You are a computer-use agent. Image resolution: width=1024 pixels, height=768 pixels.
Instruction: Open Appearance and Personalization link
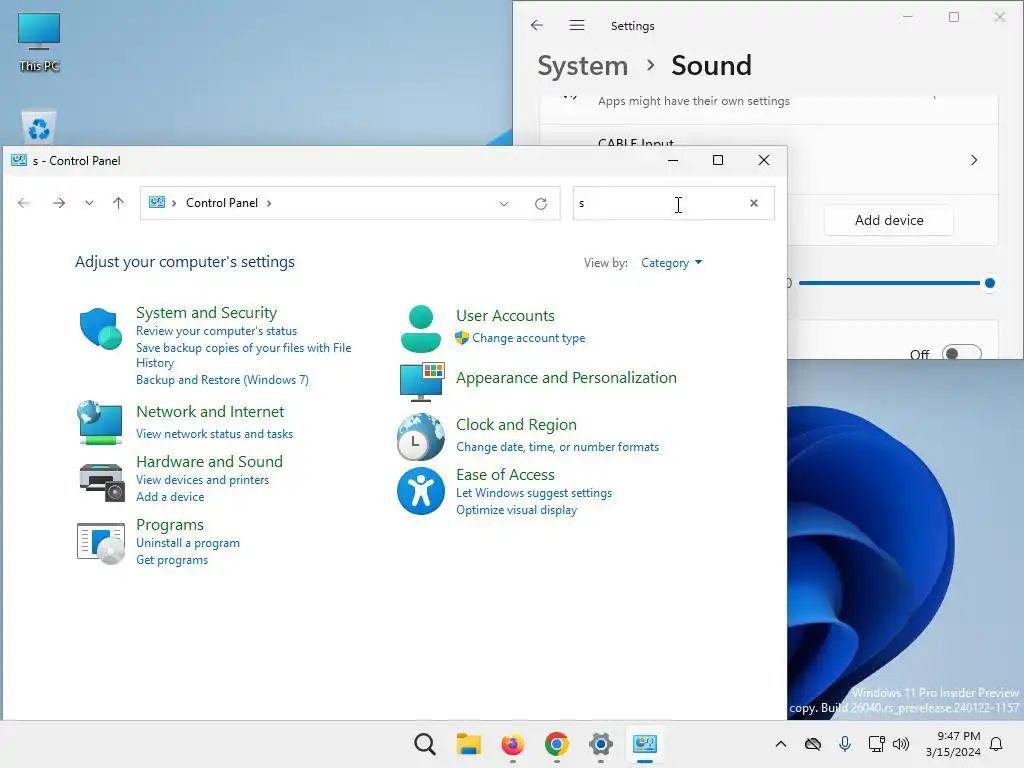(566, 377)
